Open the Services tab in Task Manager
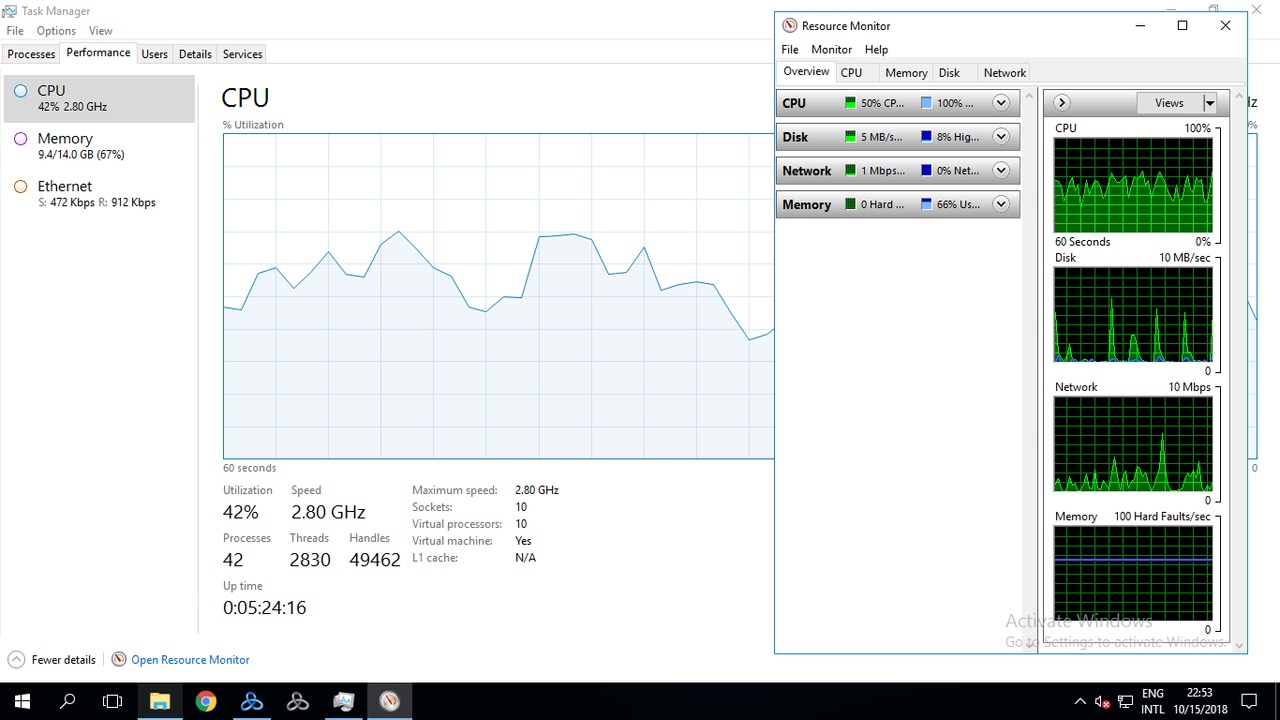 [242, 54]
